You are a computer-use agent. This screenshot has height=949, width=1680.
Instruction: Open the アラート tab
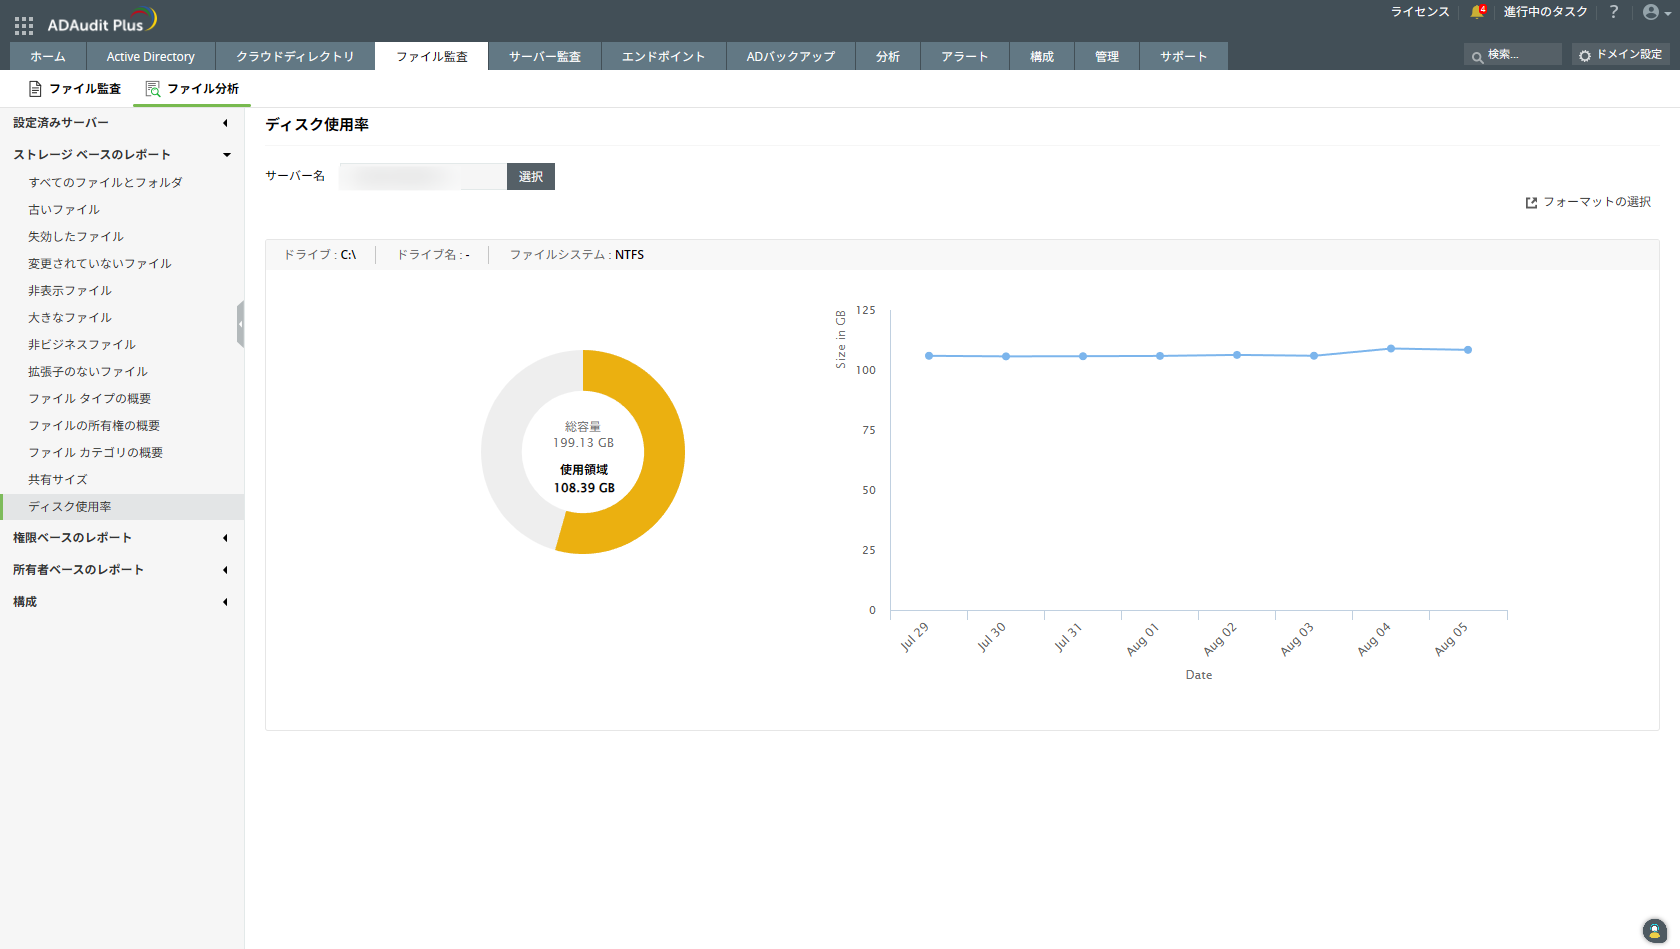(x=965, y=56)
